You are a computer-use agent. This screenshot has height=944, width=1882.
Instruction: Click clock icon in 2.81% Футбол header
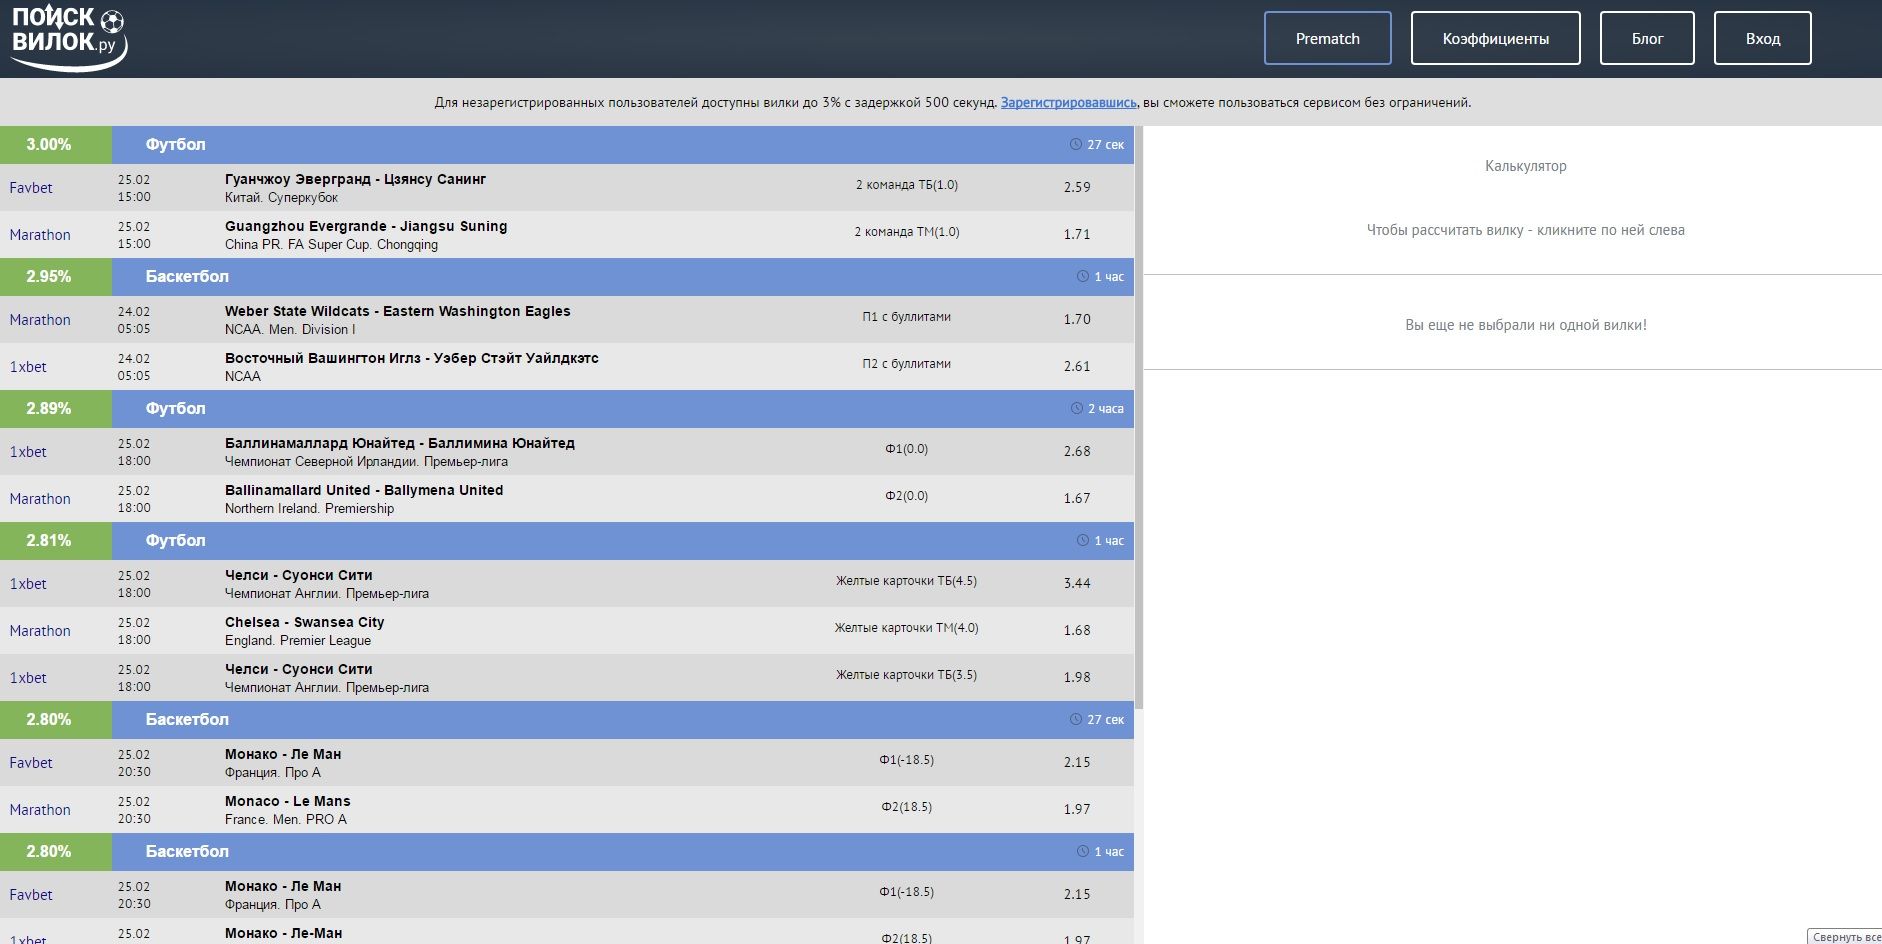coord(1082,541)
